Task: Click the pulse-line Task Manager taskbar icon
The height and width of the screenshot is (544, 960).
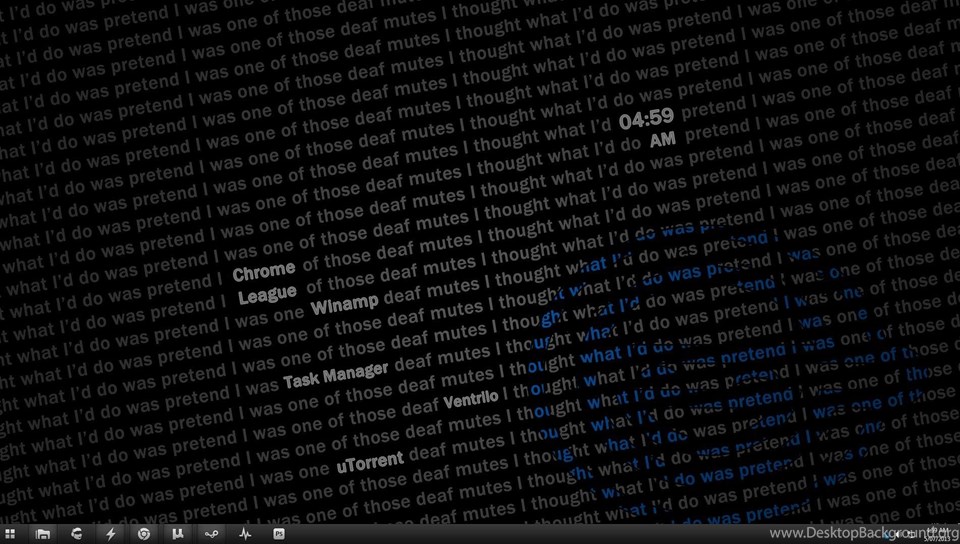Action: 245,534
